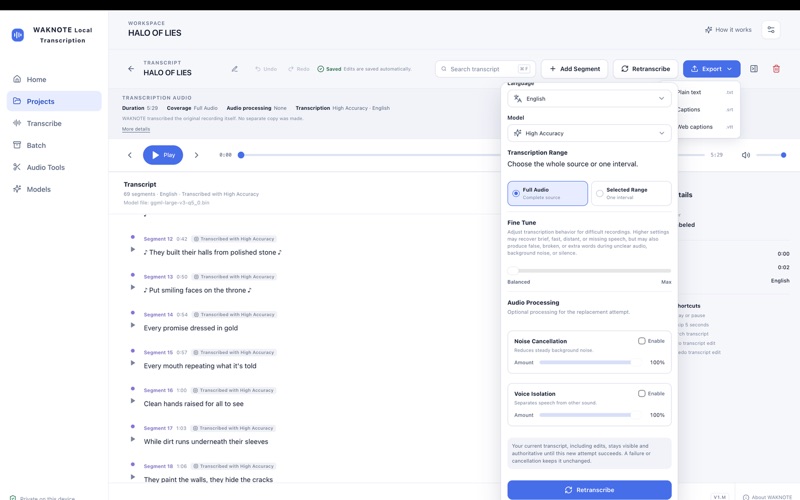This screenshot has width=800, height=500.
Task: Select the Selected Range radio option
Action: click(631, 193)
